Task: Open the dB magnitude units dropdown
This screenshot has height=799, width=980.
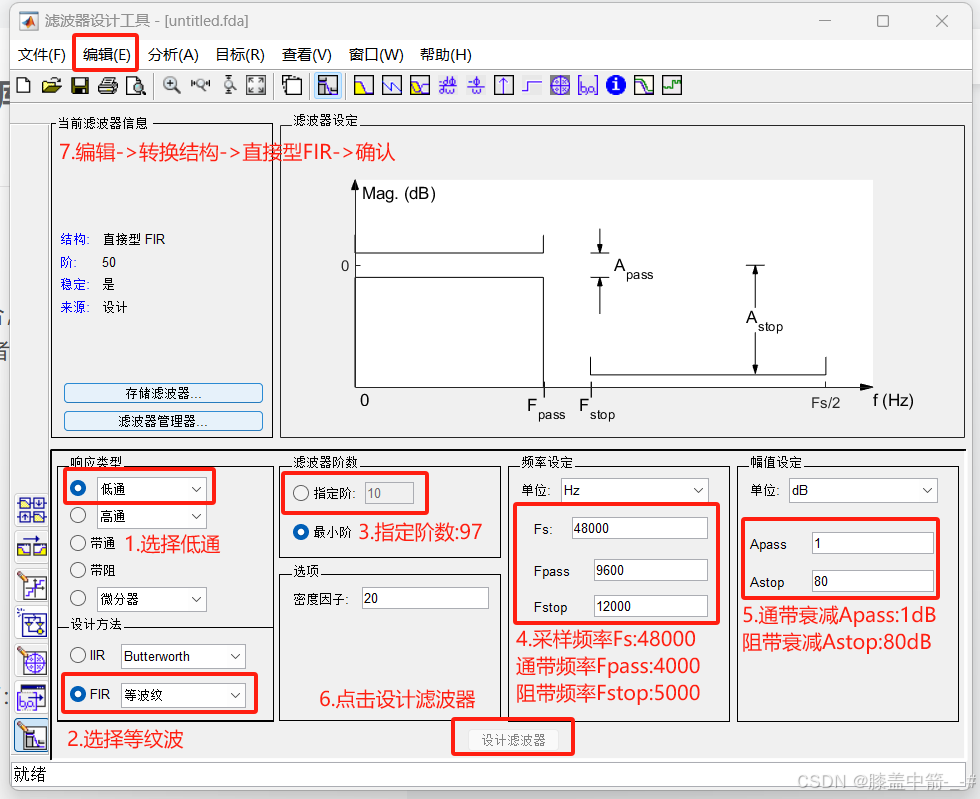Action: (861, 490)
